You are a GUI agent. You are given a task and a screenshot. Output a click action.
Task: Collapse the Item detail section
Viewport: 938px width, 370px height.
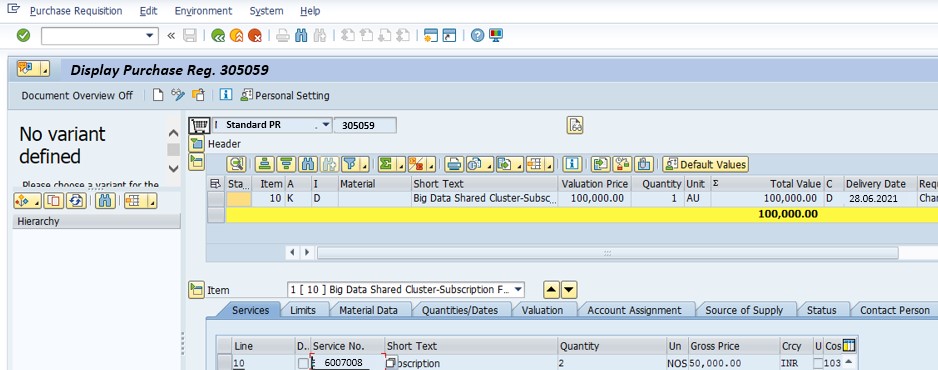[x=196, y=290]
